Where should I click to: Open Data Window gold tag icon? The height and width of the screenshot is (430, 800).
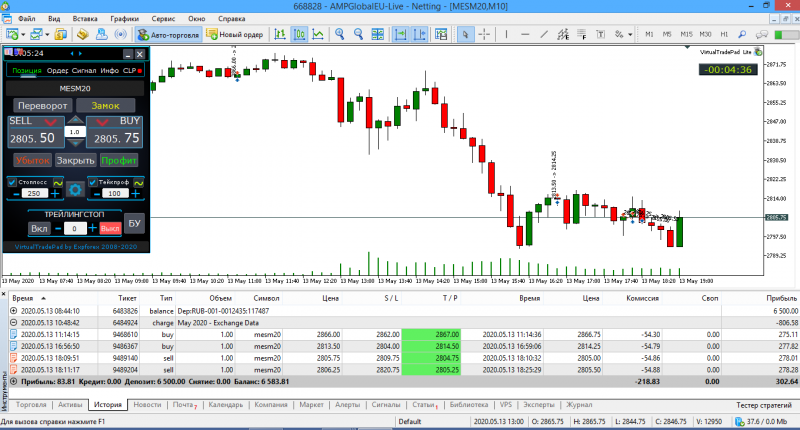coord(83,34)
